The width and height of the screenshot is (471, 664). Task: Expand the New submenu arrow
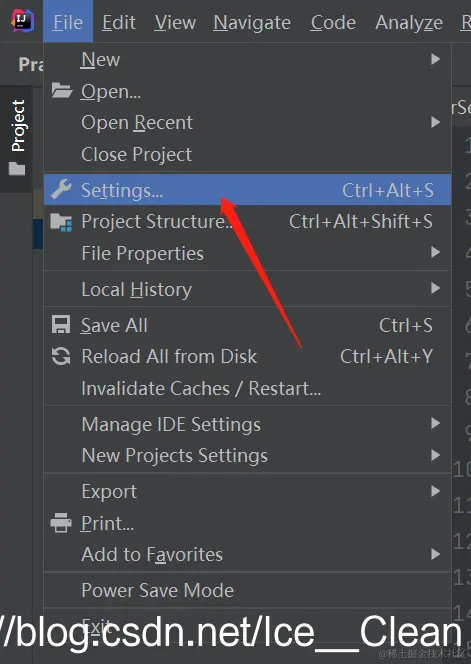click(435, 59)
